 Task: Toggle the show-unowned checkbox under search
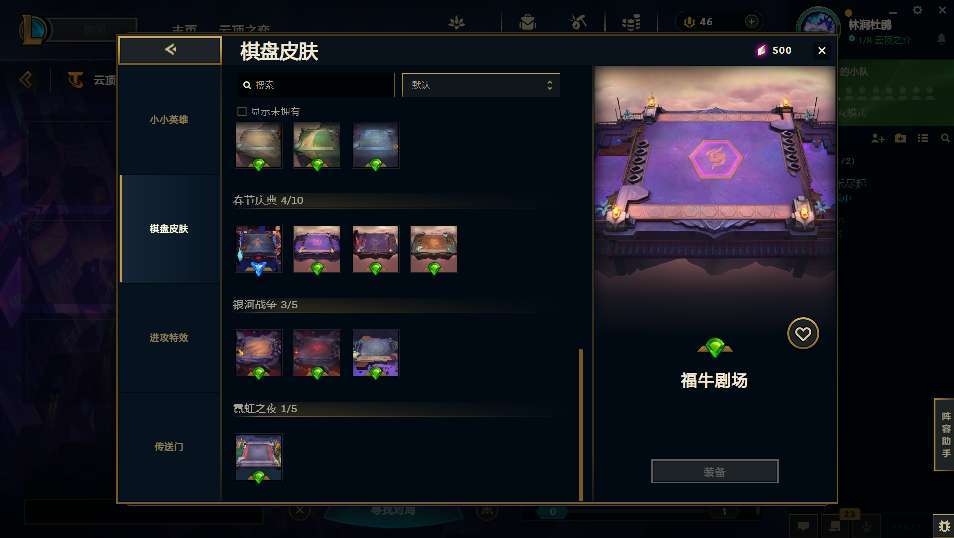242,111
